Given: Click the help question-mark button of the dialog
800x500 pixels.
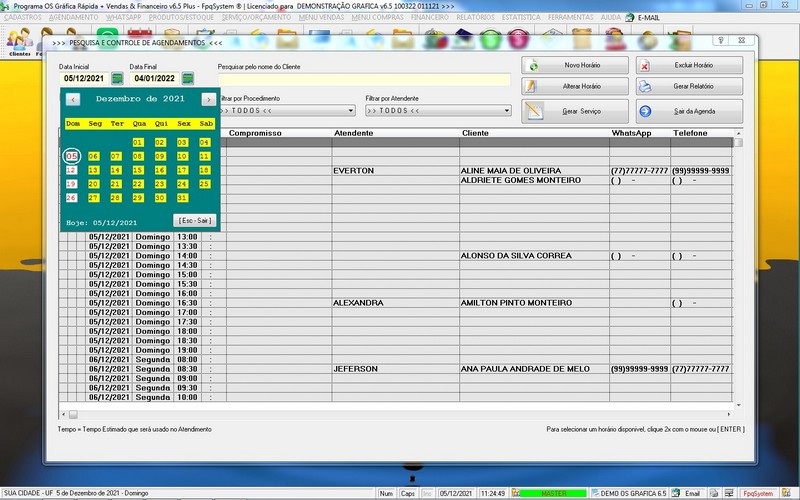Looking at the screenshot, I should [721, 40].
